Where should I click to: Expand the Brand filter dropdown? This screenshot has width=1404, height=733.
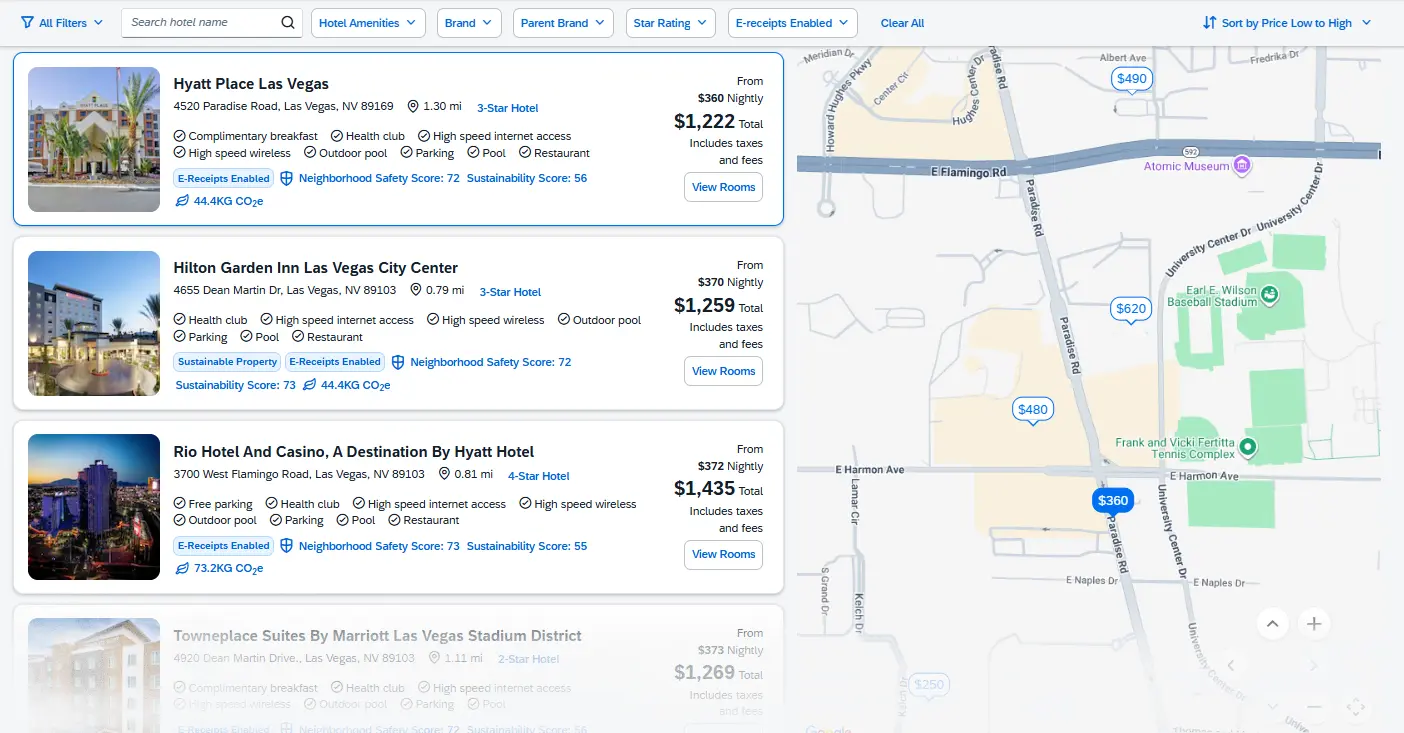point(469,23)
